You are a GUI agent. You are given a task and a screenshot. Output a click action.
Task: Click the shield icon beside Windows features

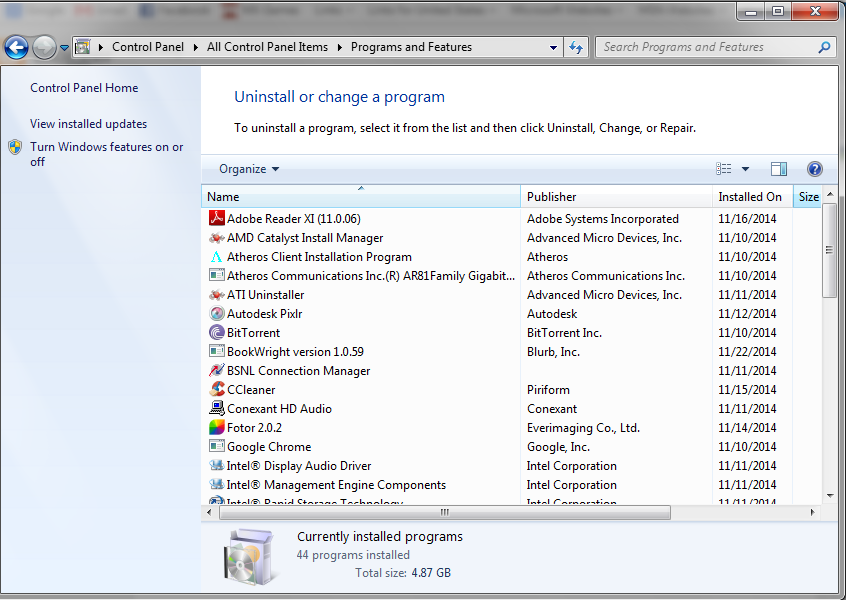pos(15,147)
